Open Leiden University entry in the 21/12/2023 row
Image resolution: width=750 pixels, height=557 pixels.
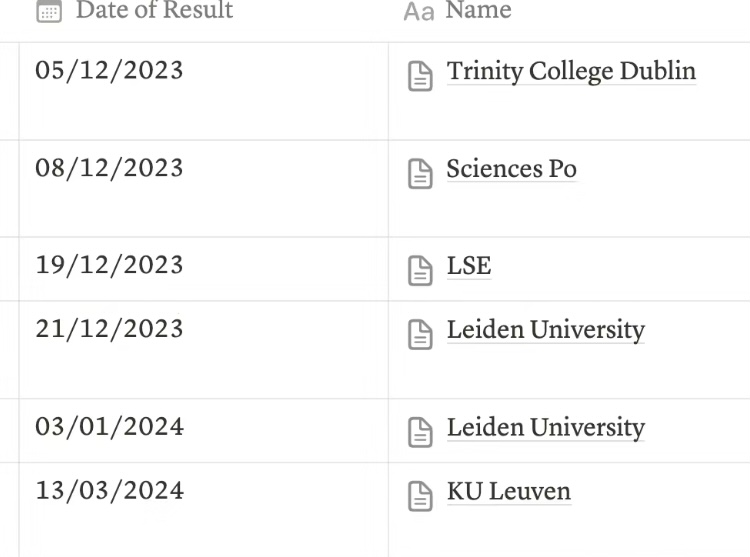(x=545, y=330)
